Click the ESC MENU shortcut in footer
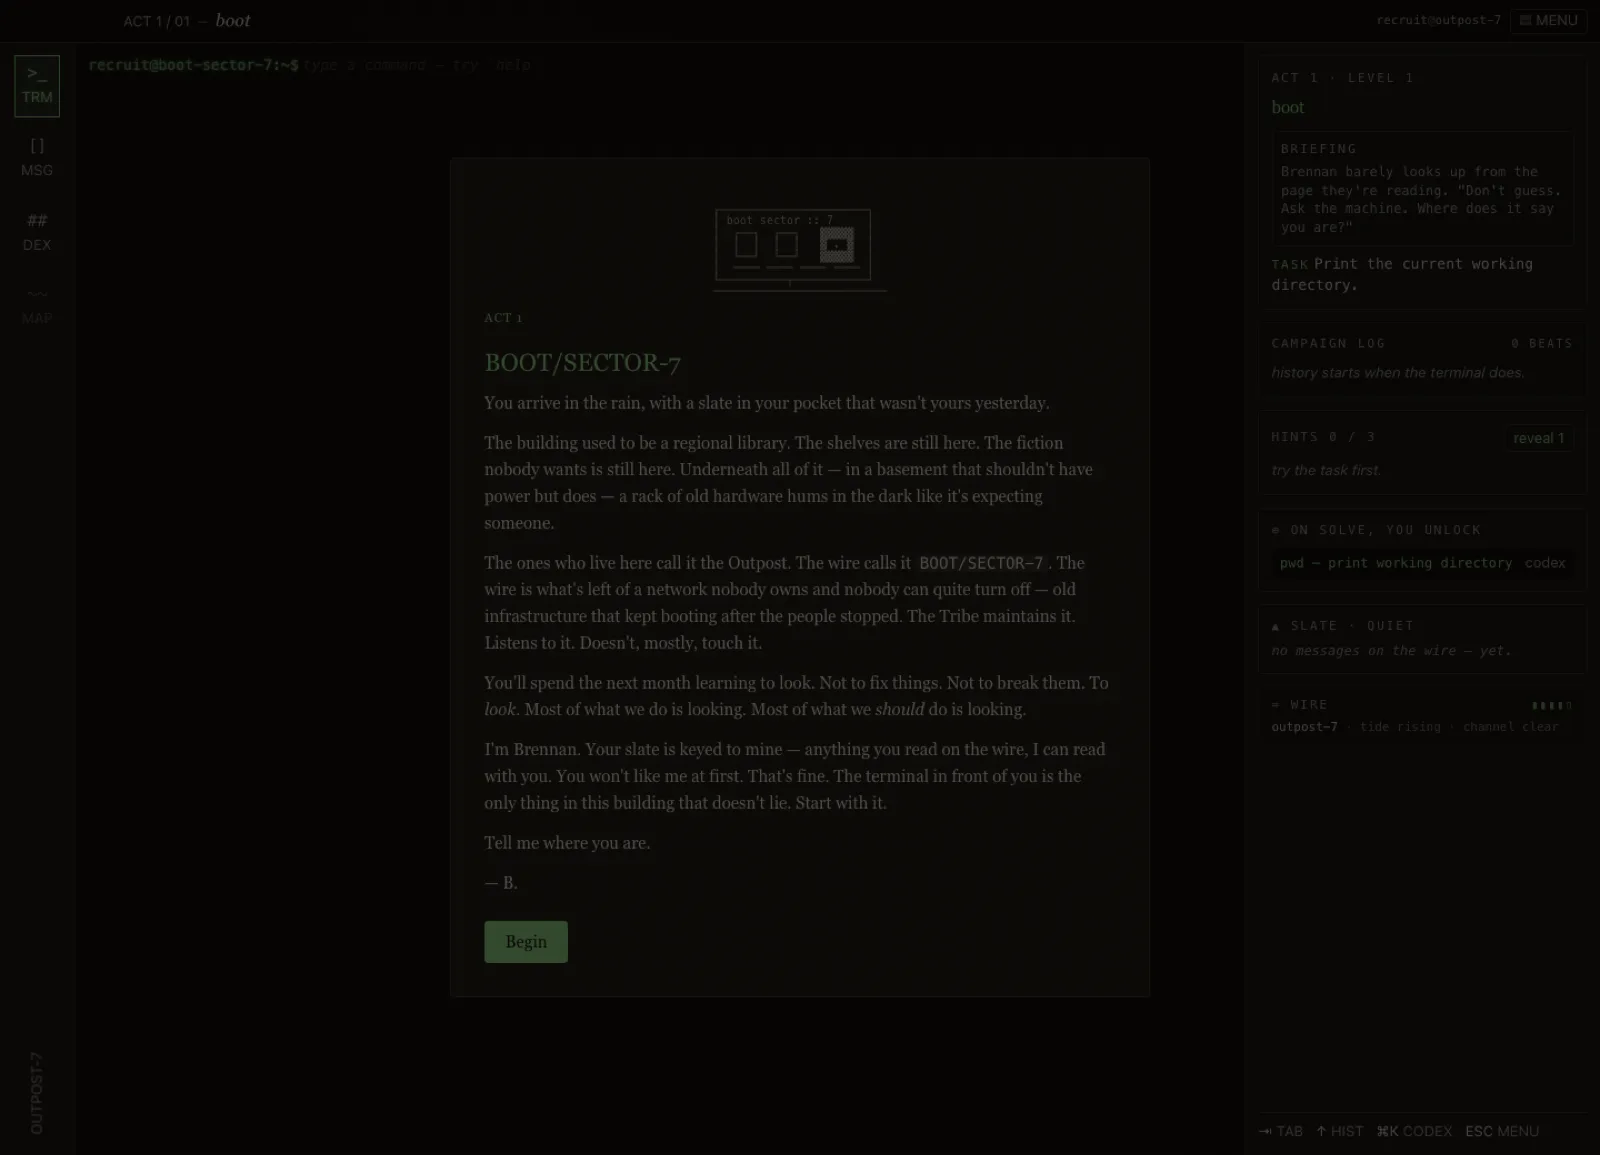This screenshot has width=1600, height=1155. (x=1502, y=1131)
